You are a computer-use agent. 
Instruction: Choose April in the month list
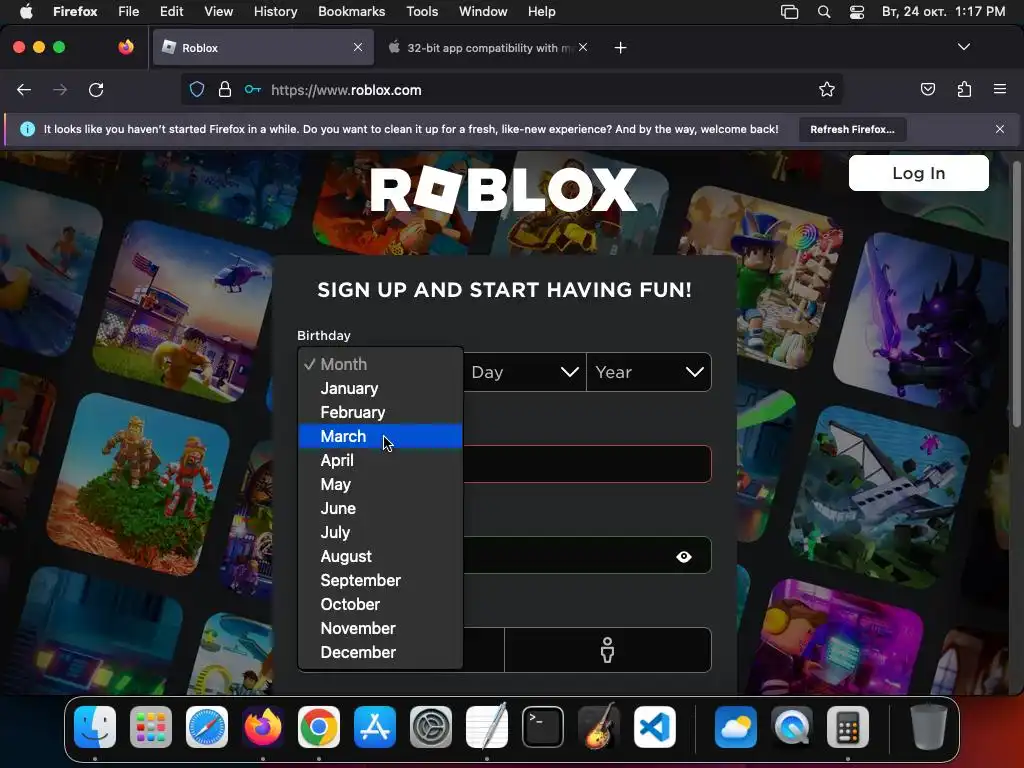380,460
